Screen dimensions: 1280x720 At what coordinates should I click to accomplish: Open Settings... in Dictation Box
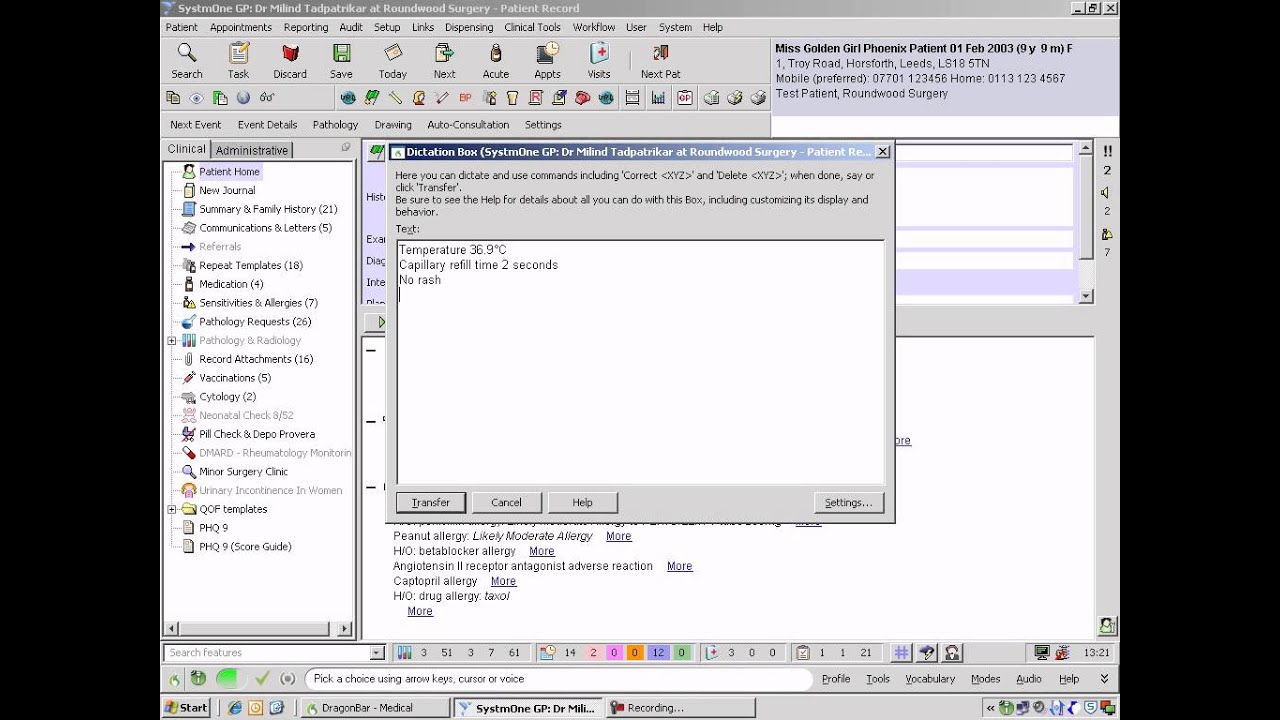pyautogui.click(x=849, y=502)
